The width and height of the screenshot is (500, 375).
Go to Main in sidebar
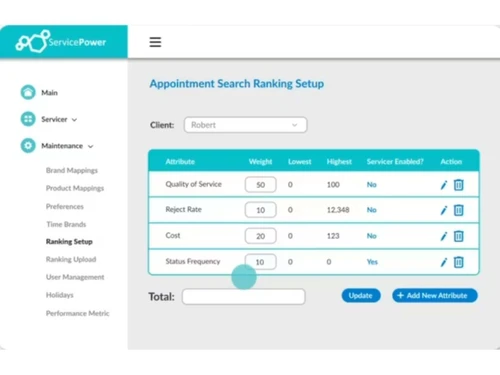point(49,93)
